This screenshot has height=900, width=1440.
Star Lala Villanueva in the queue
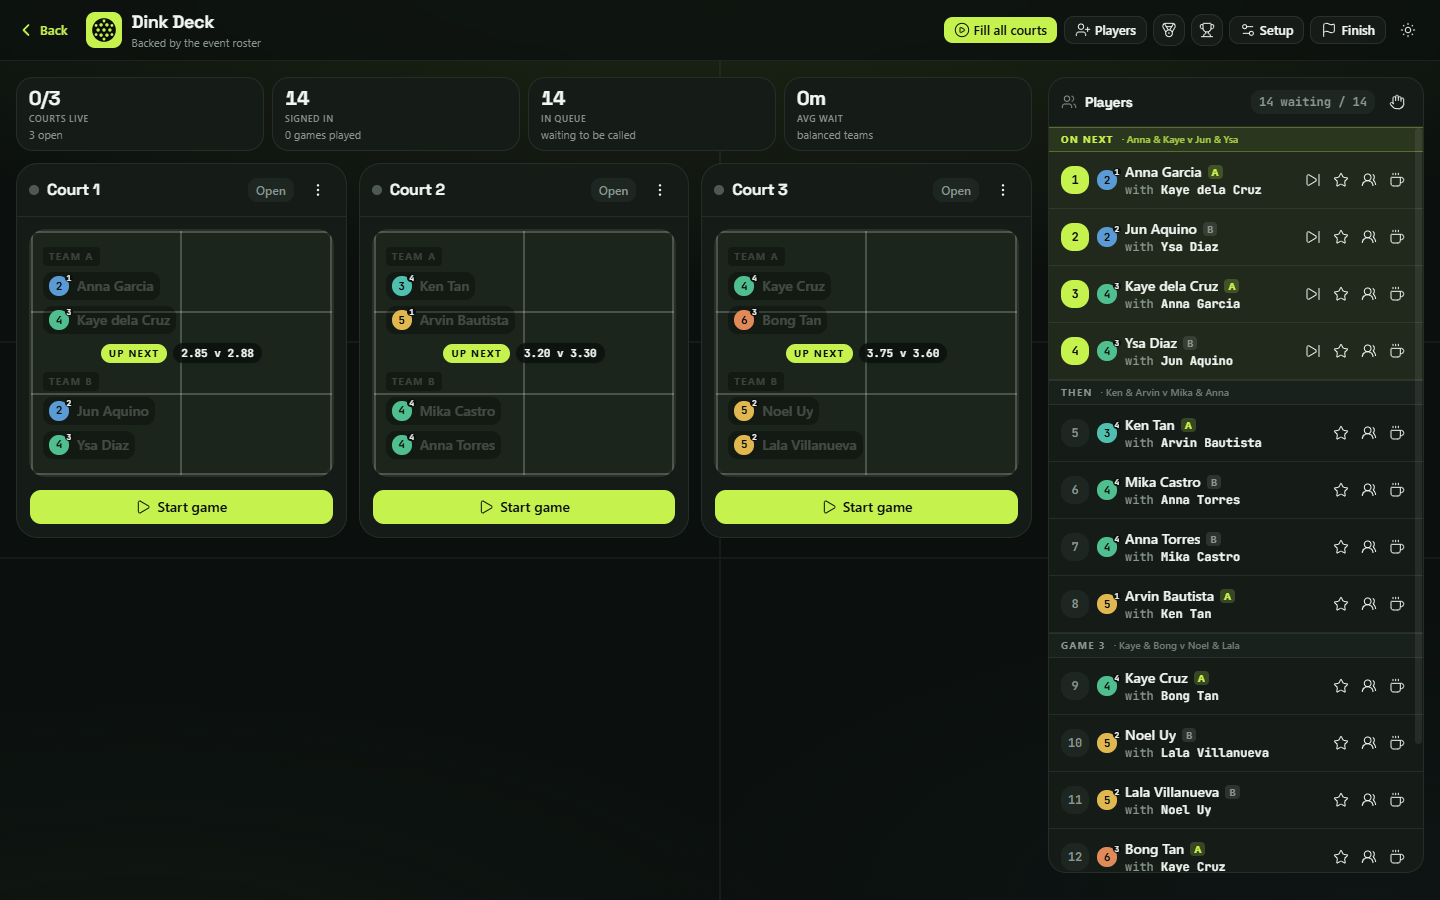(x=1341, y=800)
